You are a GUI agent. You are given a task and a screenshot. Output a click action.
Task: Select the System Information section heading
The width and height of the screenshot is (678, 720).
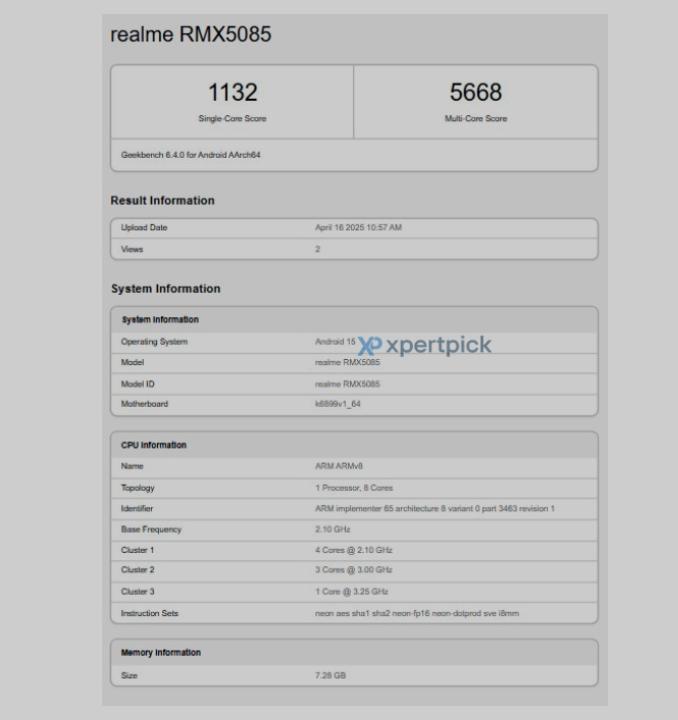tap(165, 289)
